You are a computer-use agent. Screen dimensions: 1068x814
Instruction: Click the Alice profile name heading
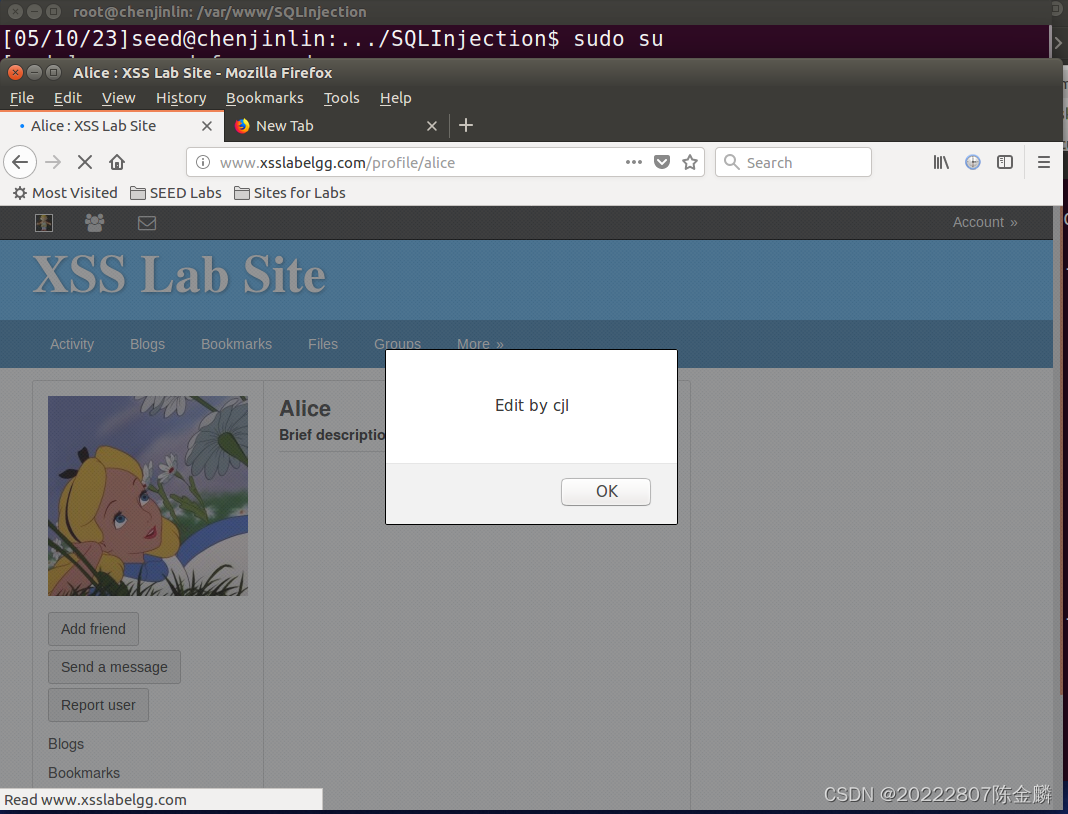tap(305, 408)
